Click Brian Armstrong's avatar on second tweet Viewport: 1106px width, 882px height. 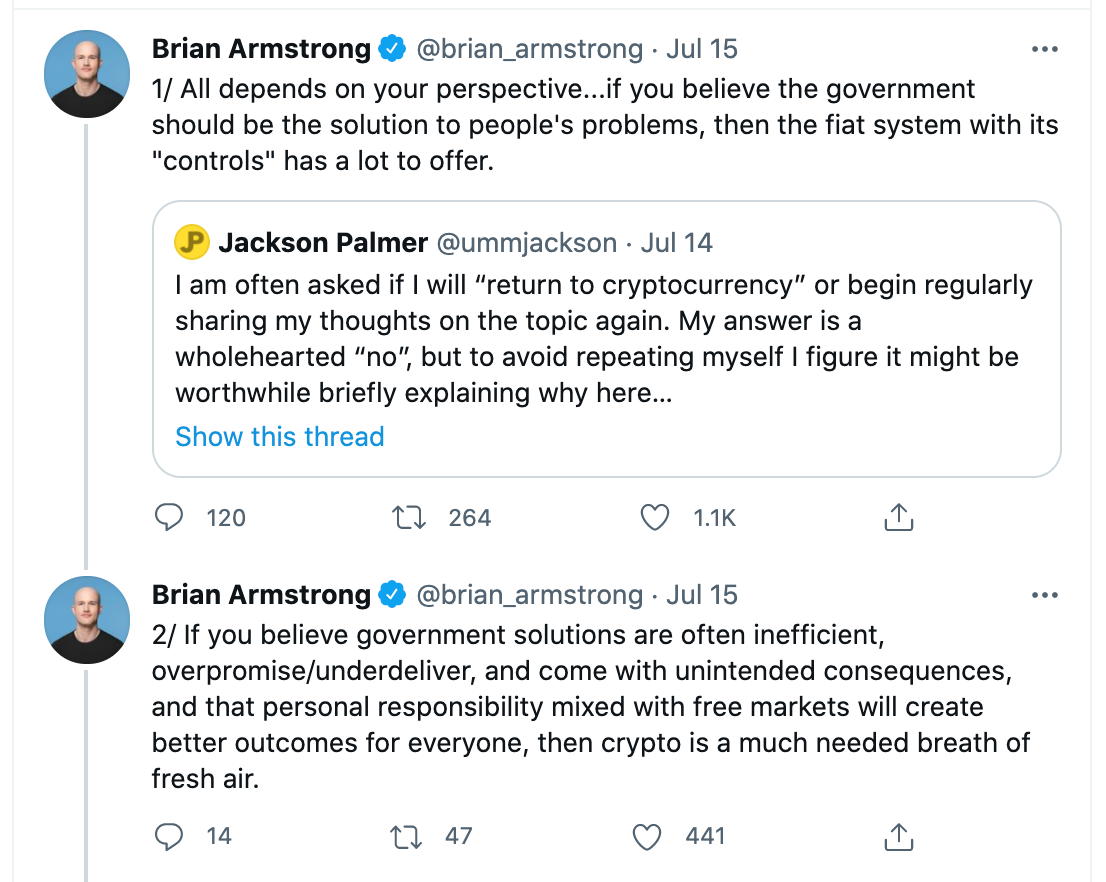[x=88, y=620]
